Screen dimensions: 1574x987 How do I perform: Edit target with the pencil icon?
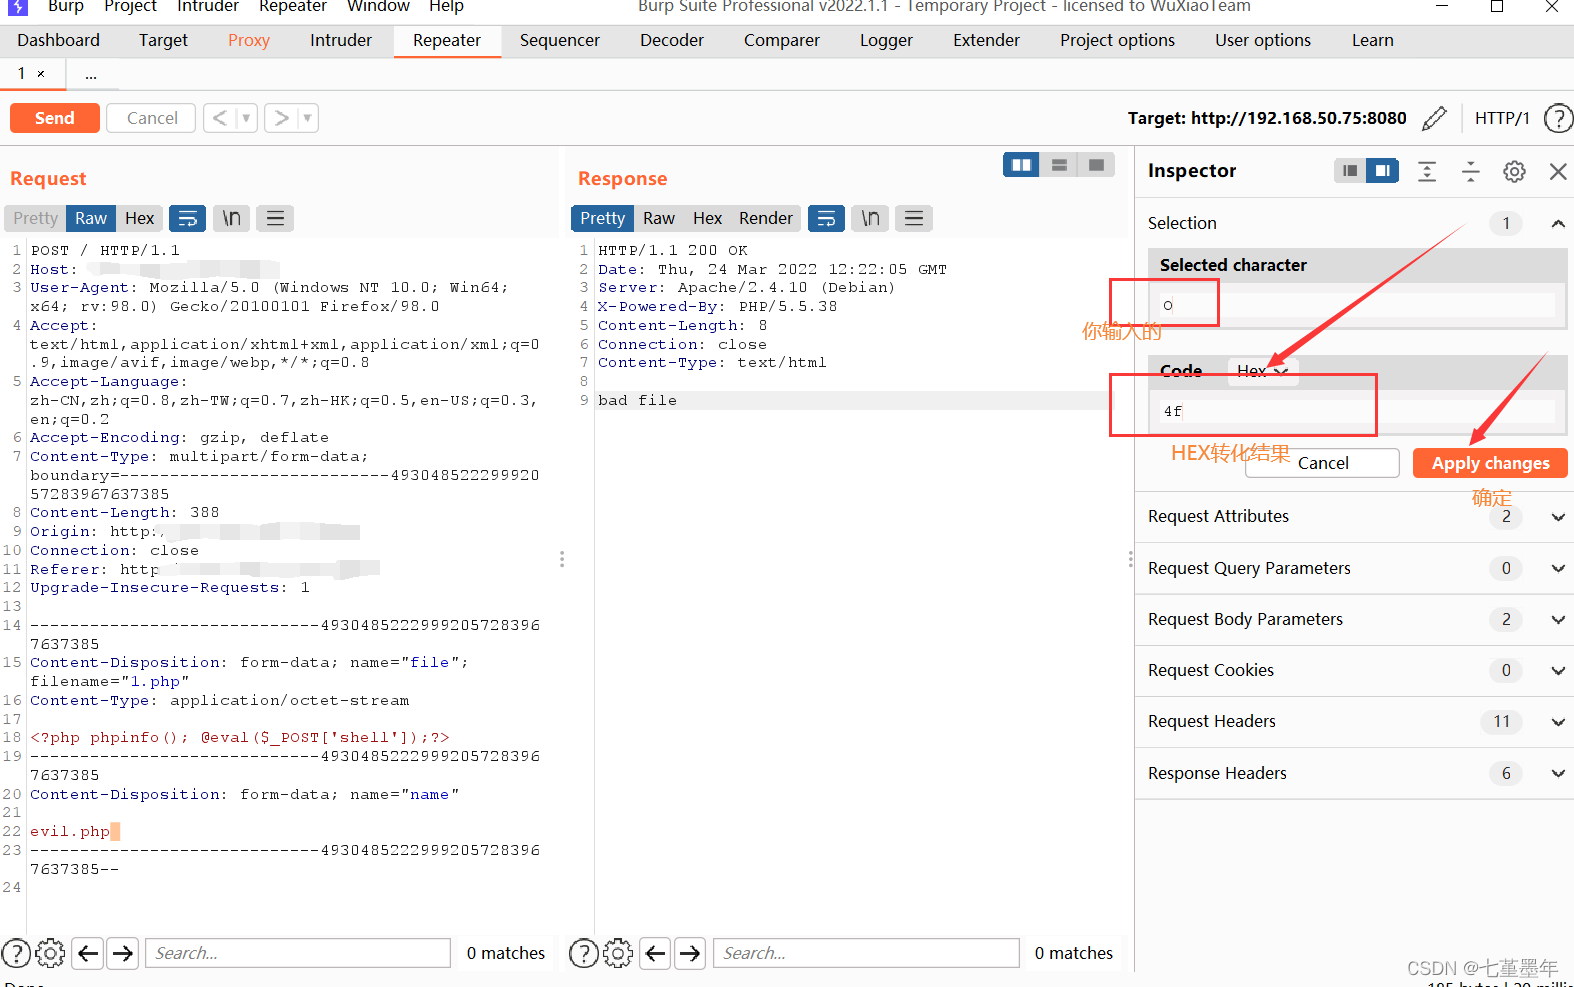(x=1434, y=118)
